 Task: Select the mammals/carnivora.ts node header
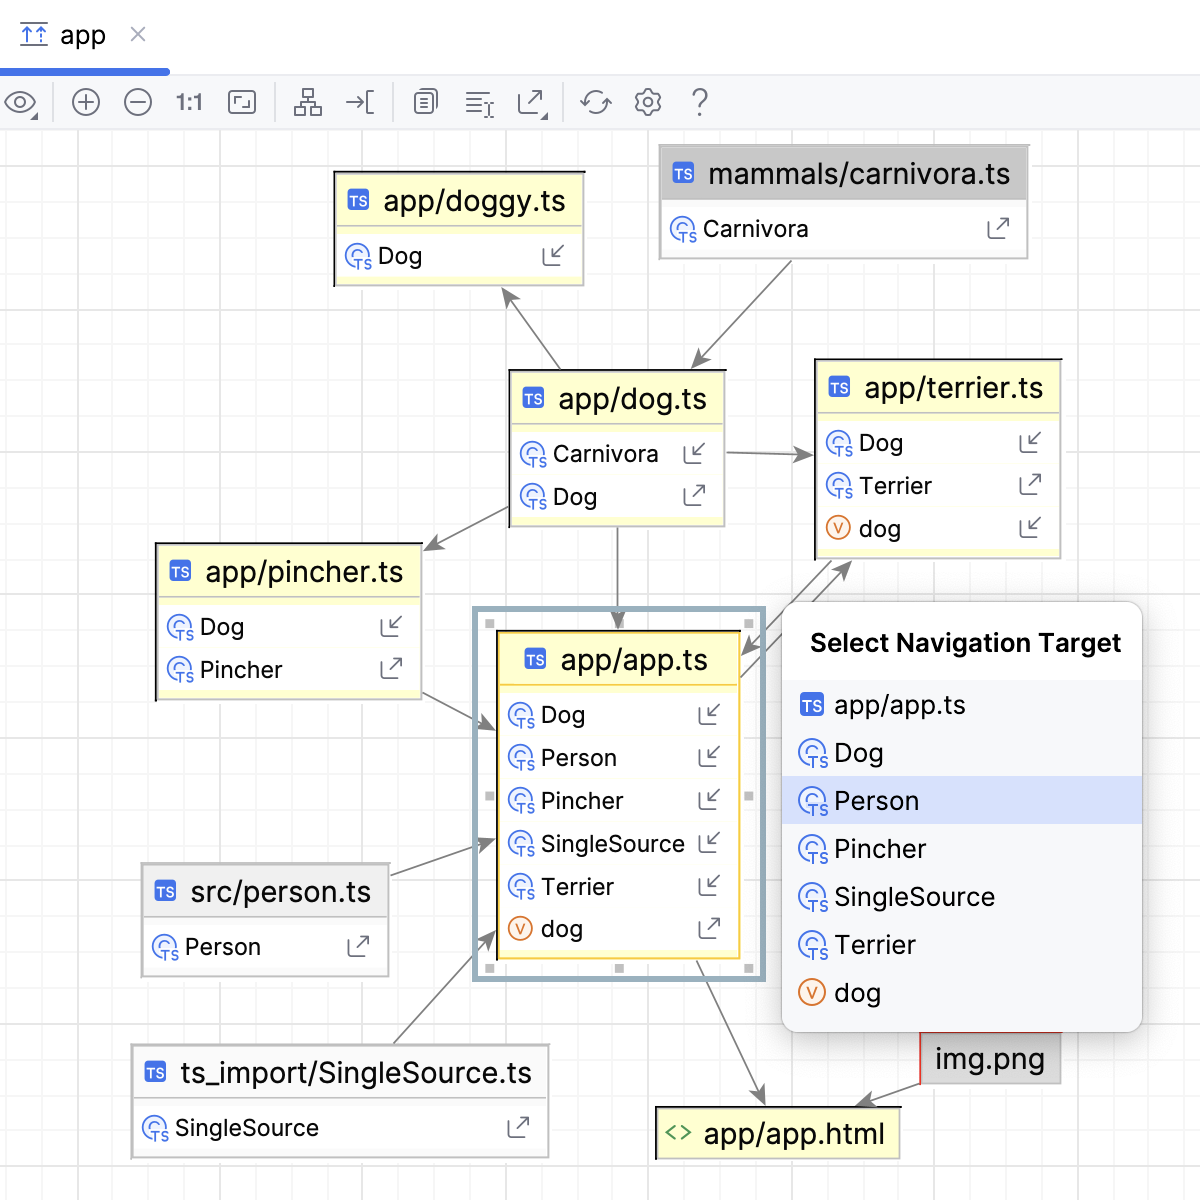tap(844, 174)
